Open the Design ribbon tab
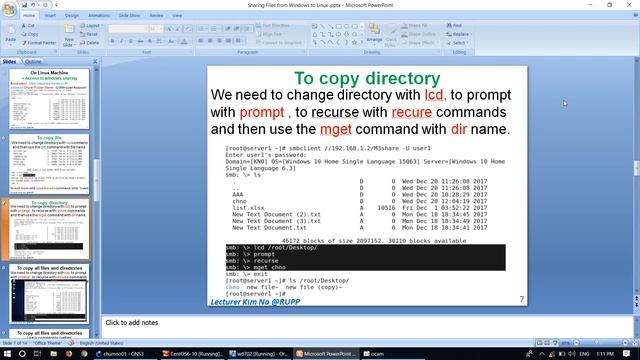 click(x=72, y=16)
